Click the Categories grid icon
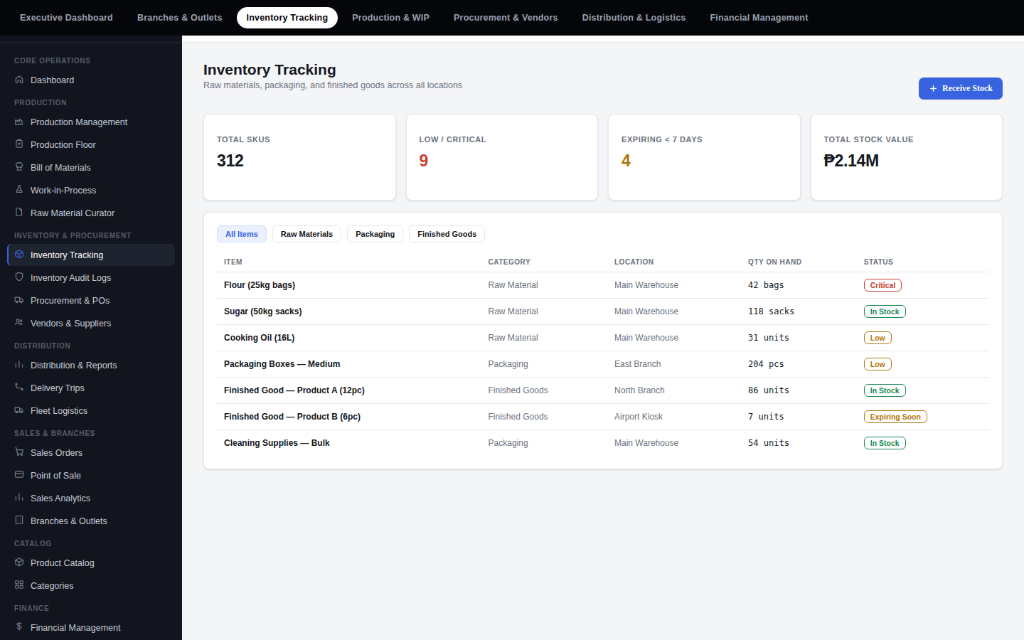1024x640 pixels. (x=19, y=585)
